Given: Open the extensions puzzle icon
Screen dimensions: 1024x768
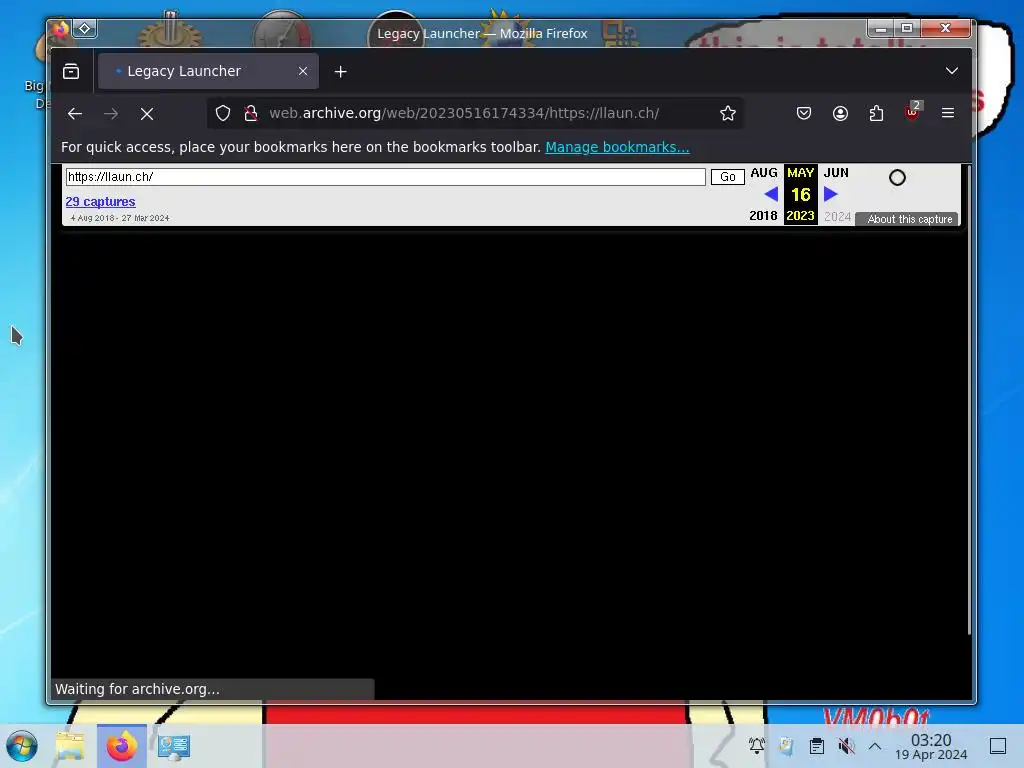Looking at the screenshot, I should point(876,113).
